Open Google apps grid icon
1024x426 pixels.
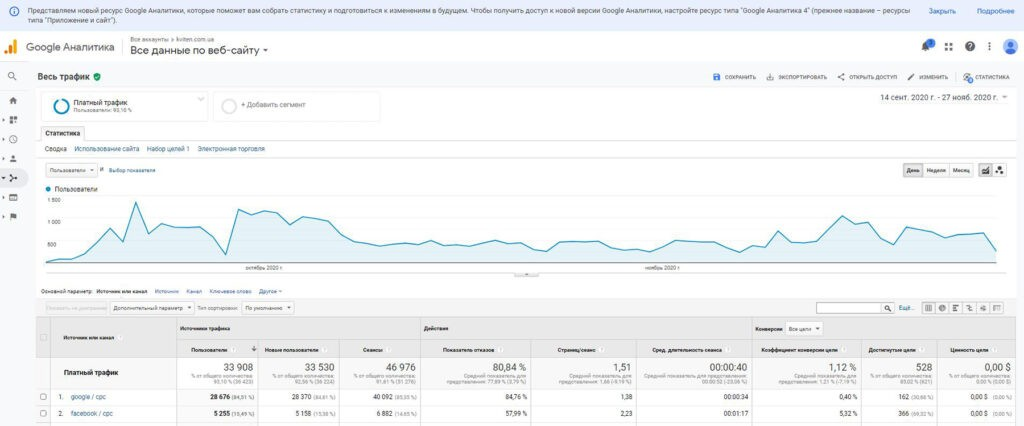pyautogui.click(x=949, y=46)
